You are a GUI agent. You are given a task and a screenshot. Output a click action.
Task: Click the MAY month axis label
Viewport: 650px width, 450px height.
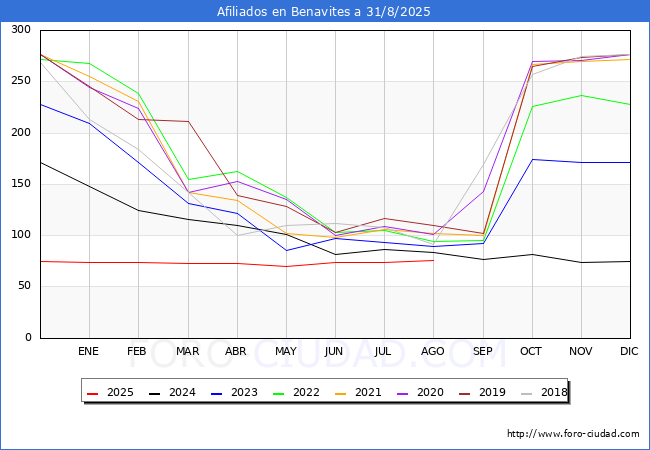click(x=286, y=351)
